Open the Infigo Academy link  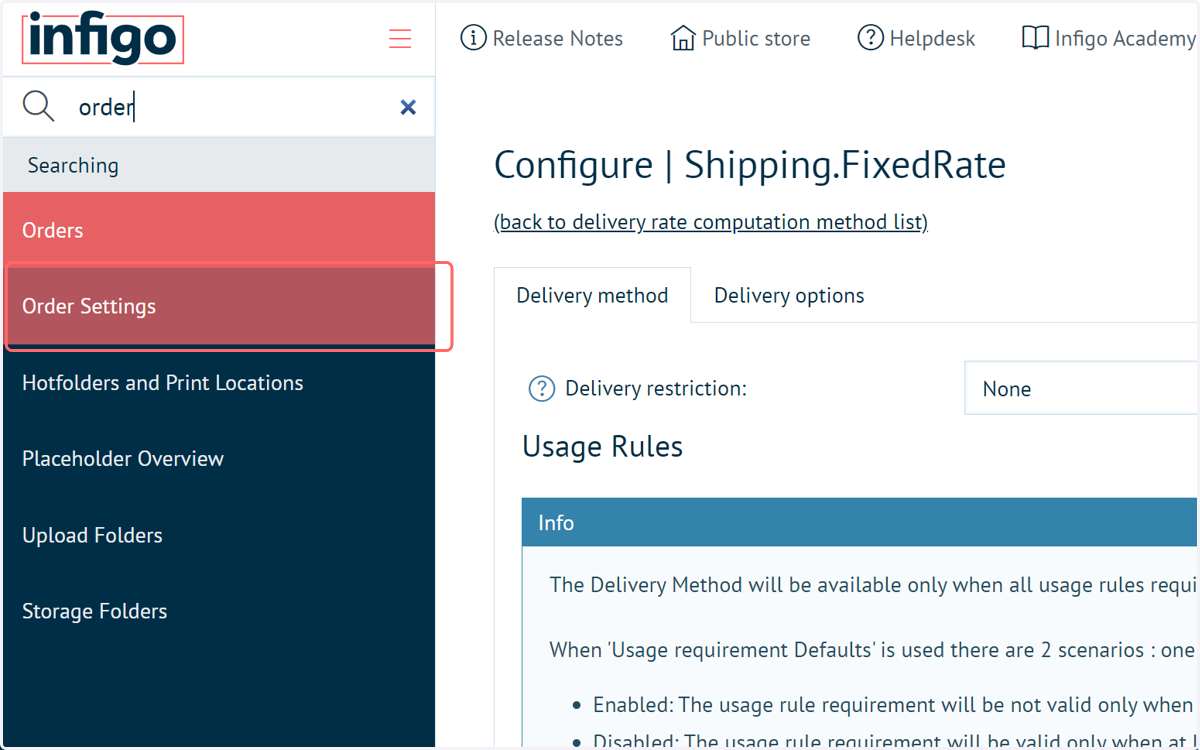[1125, 39]
